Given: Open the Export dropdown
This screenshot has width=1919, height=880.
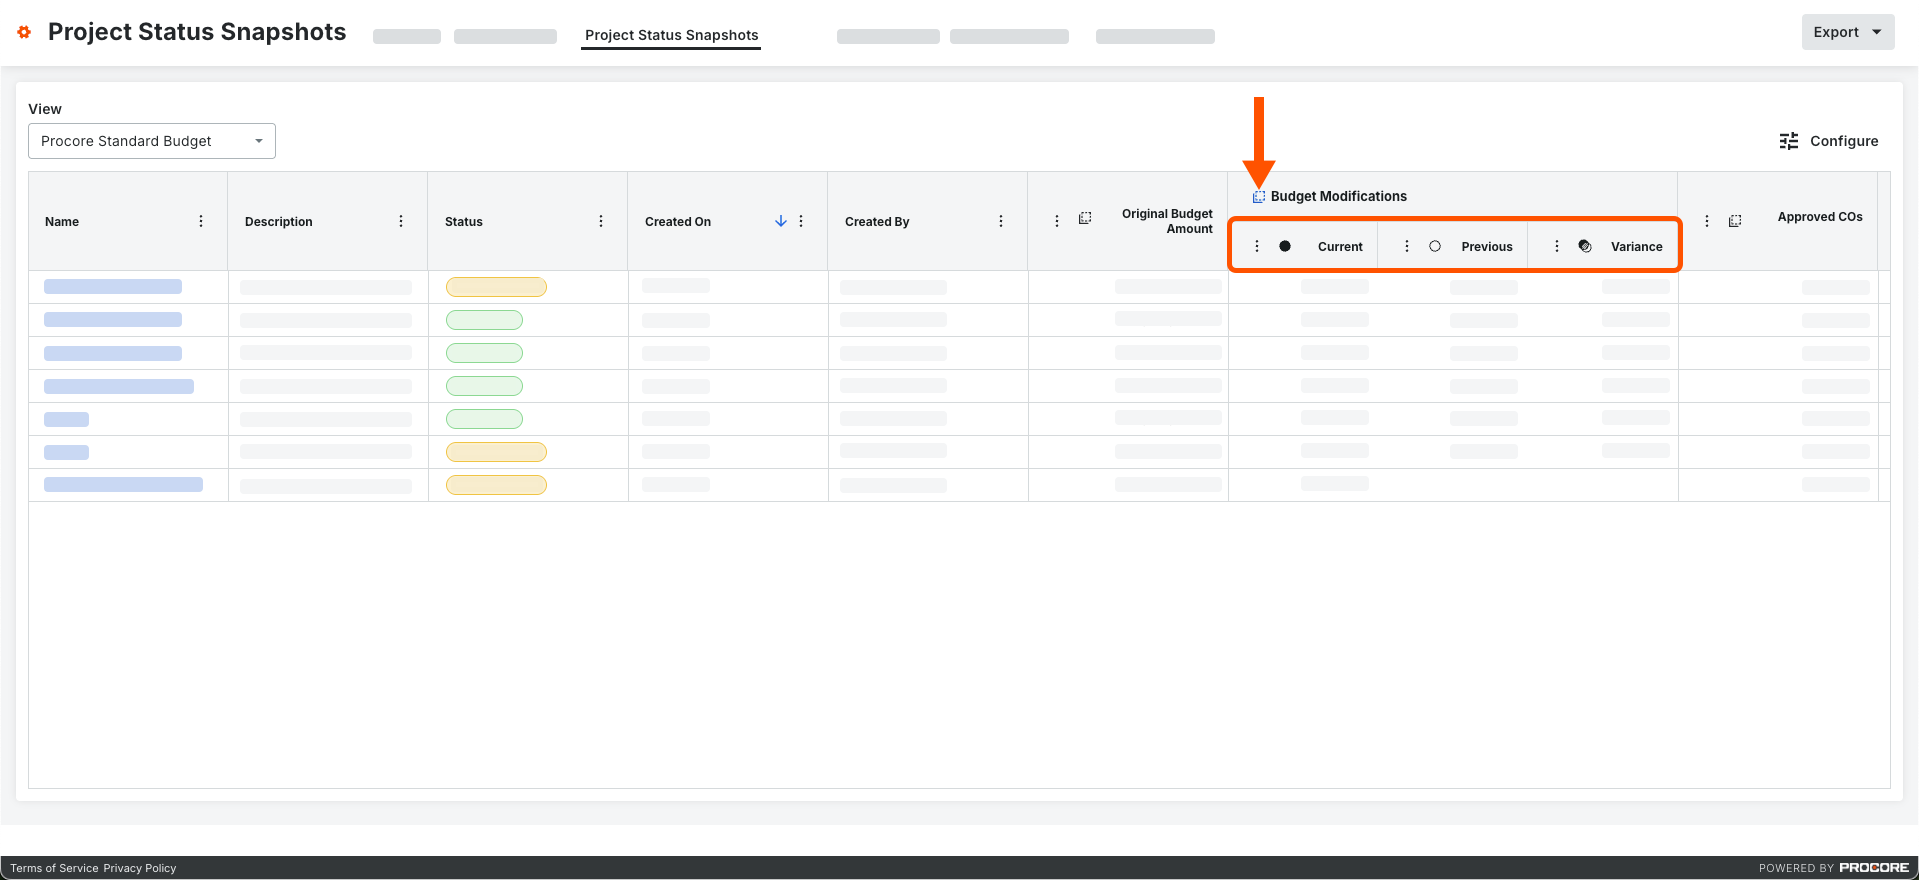Looking at the screenshot, I should pos(1848,32).
